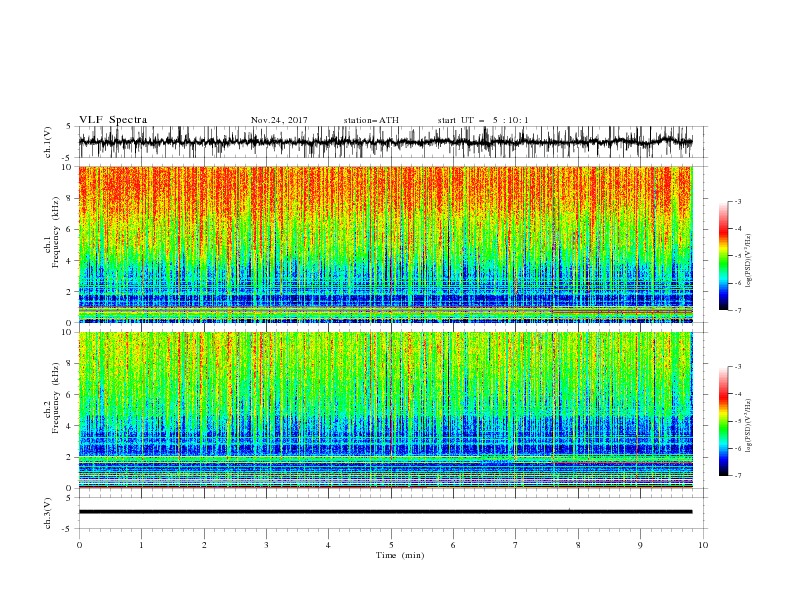Click the 'ch.3(V)' axis label
Image resolution: width=792 pixels, height=612 pixels.
[48, 513]
